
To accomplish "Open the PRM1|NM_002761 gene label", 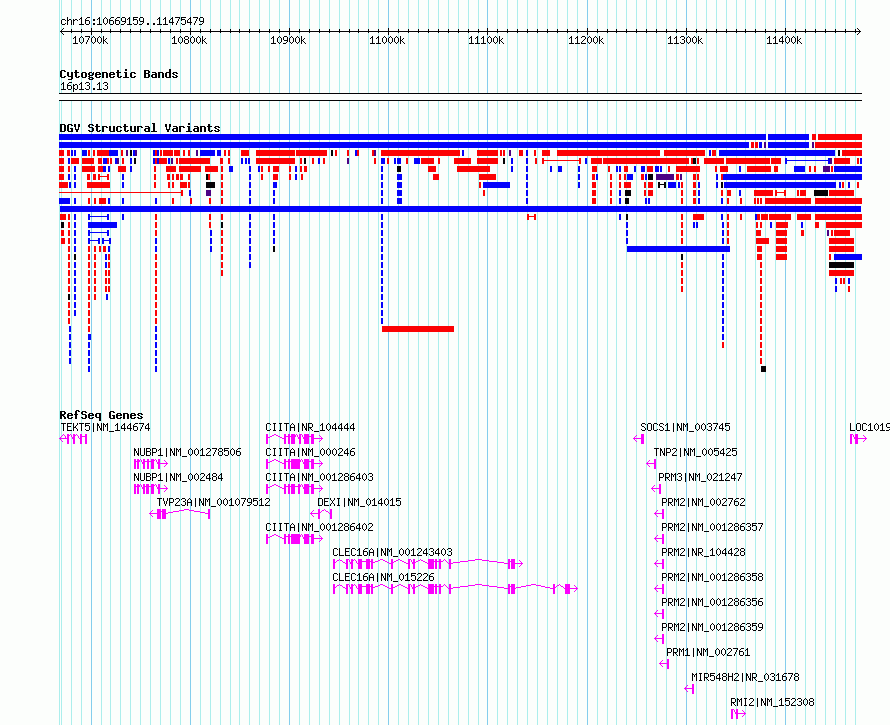I will coord(708,652).
